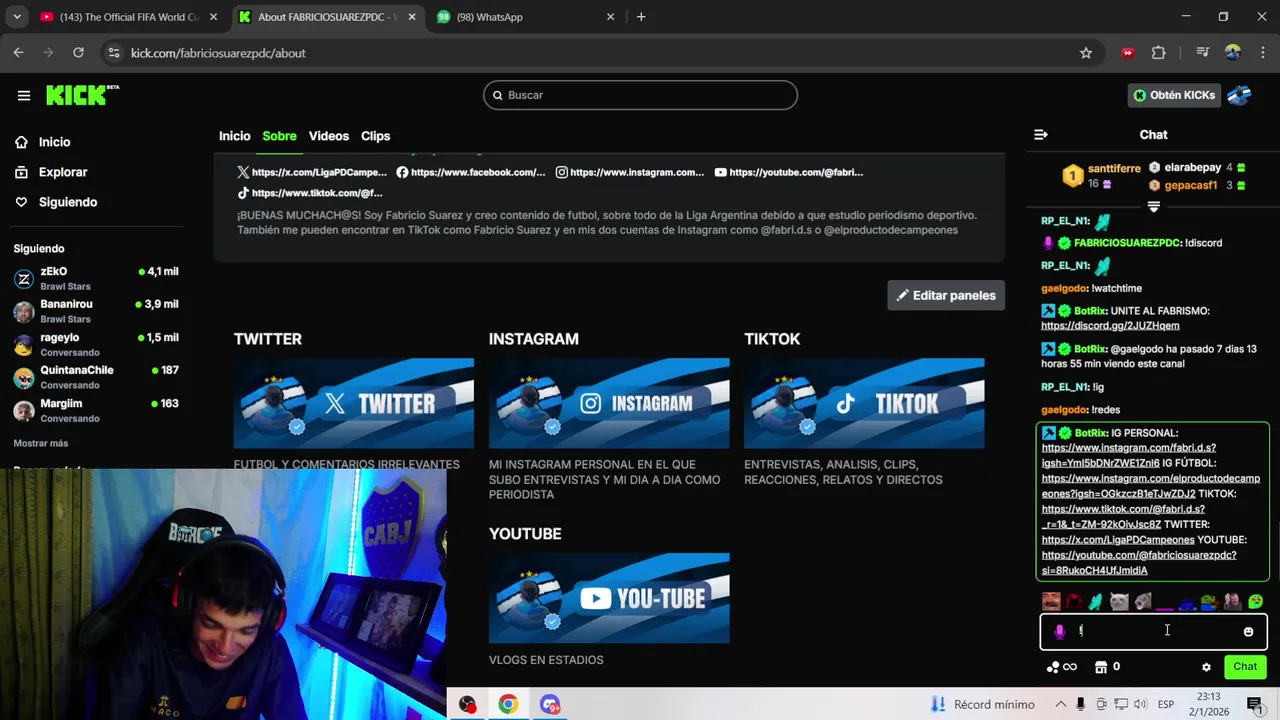Open the hamburger menu beside KICK logo
The width and height of the screenshot is (1280, 720).
[24, 96]
